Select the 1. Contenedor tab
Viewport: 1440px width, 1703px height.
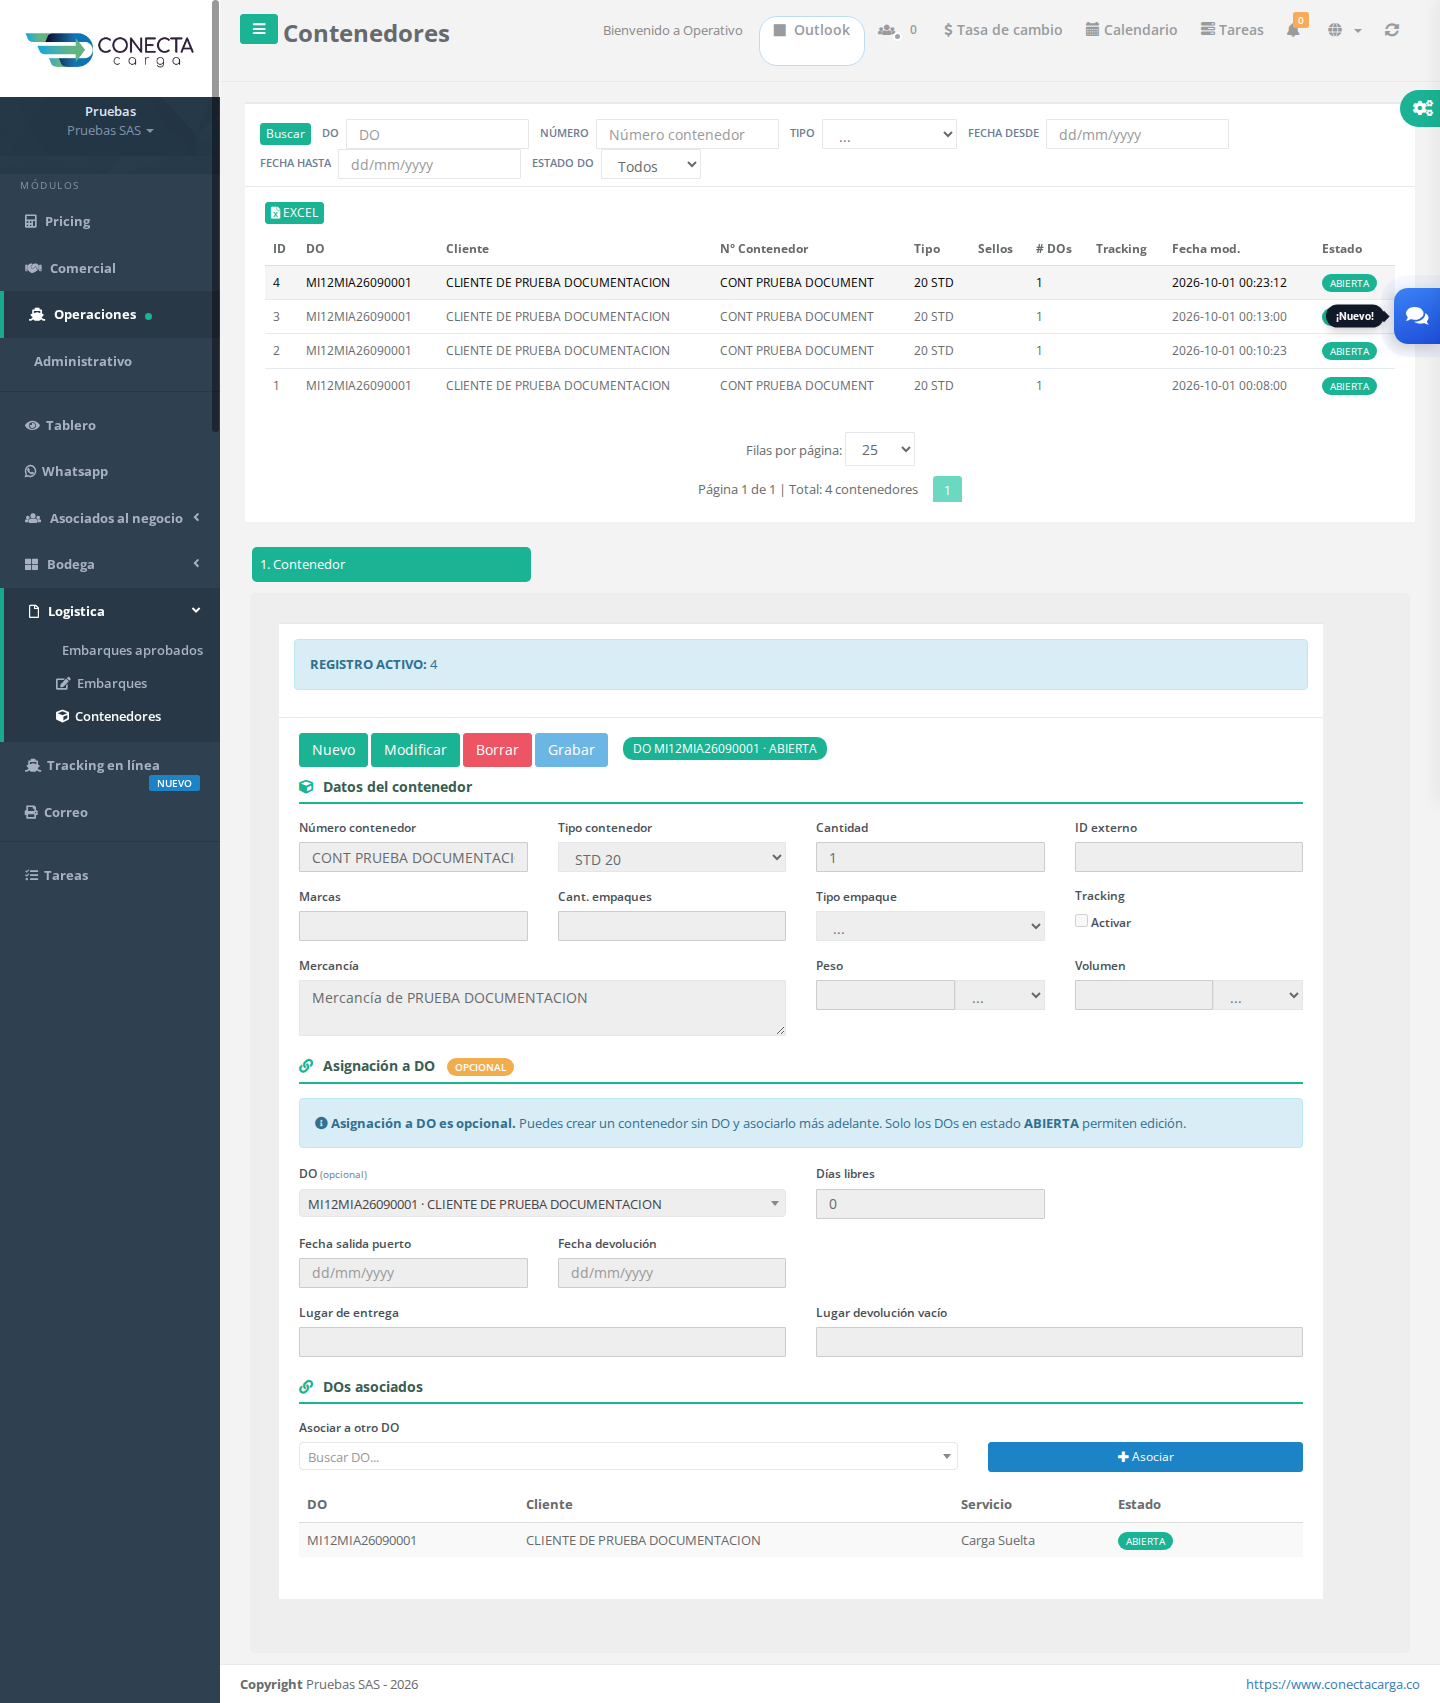click(391, 564)
